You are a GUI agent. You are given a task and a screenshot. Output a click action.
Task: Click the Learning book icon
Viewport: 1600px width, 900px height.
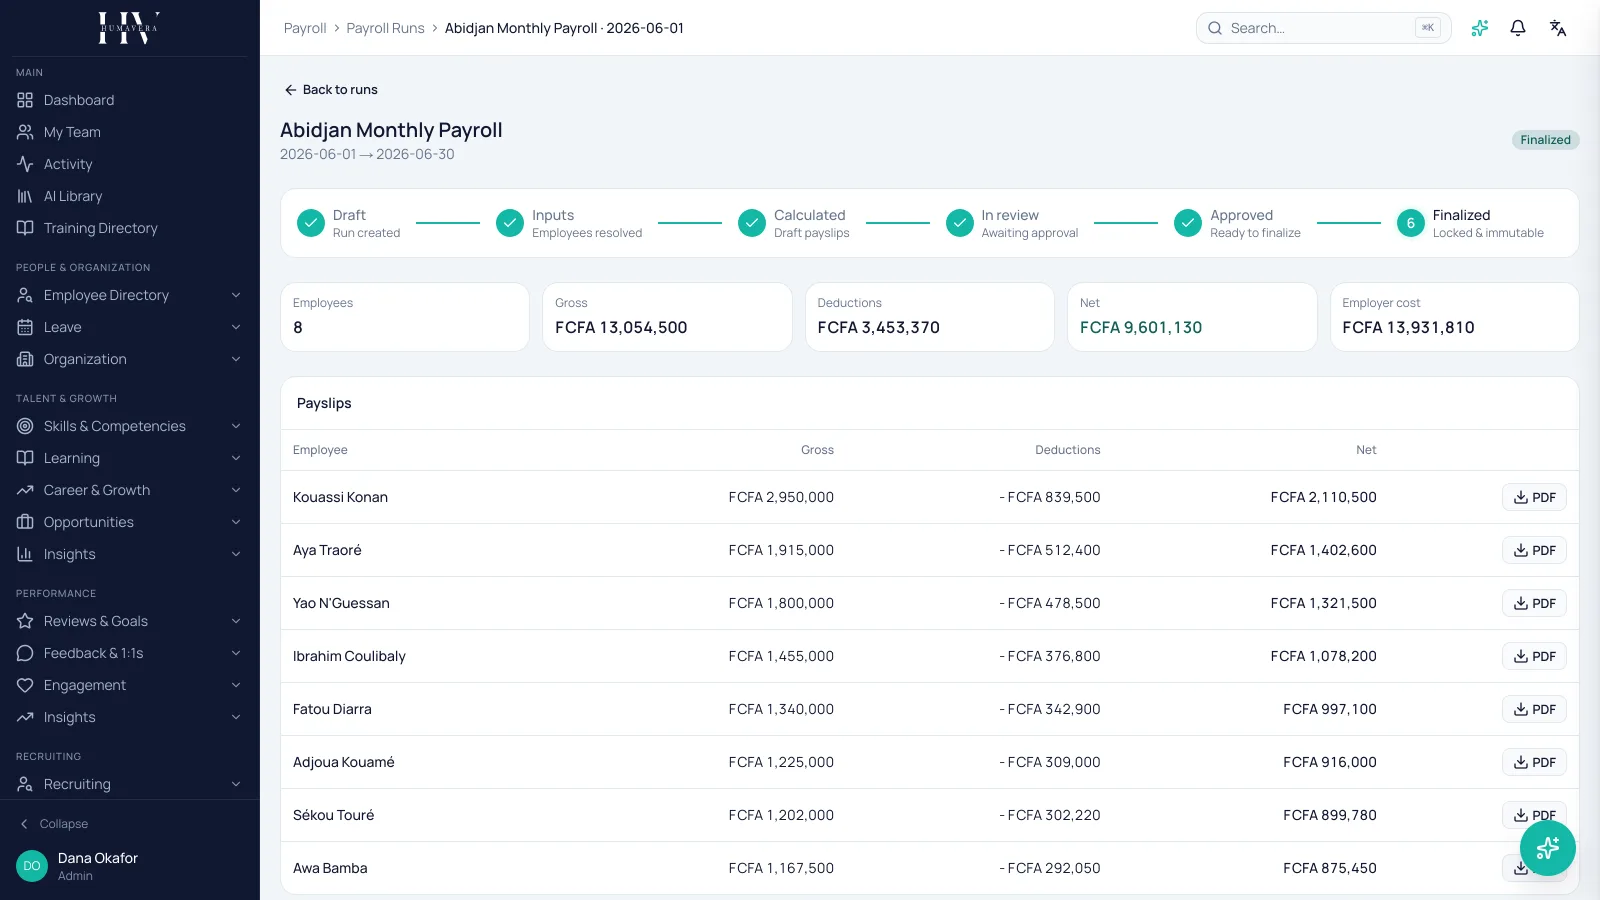[25, 458]
